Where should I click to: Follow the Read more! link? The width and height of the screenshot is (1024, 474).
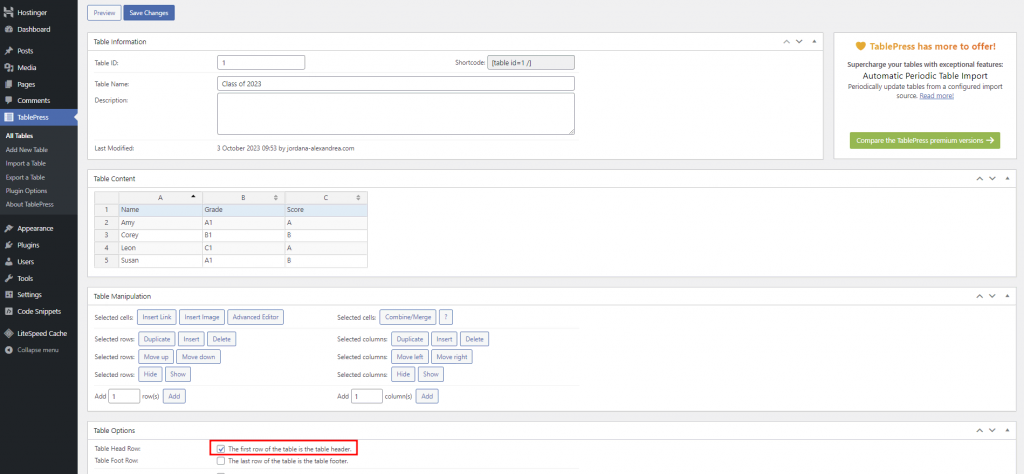click(936, 96)
